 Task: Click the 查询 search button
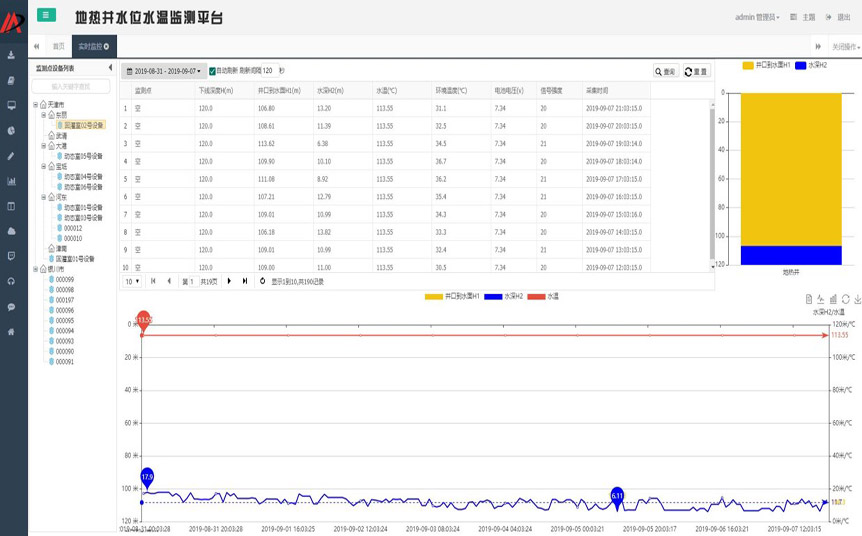coord(666,71)
